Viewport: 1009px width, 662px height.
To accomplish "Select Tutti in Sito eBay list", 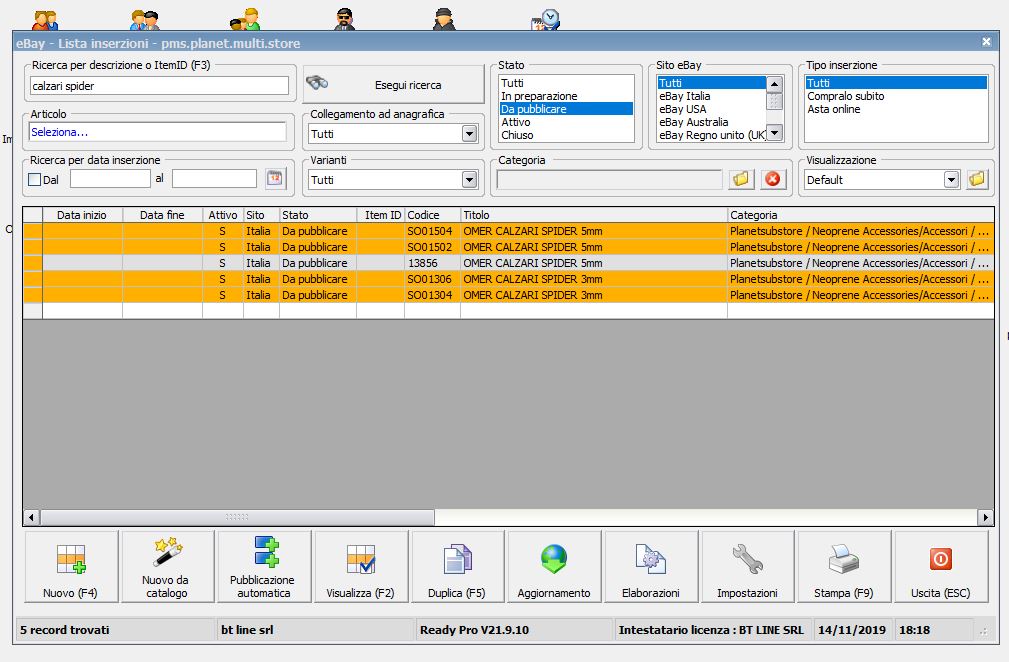I will 712,83.
